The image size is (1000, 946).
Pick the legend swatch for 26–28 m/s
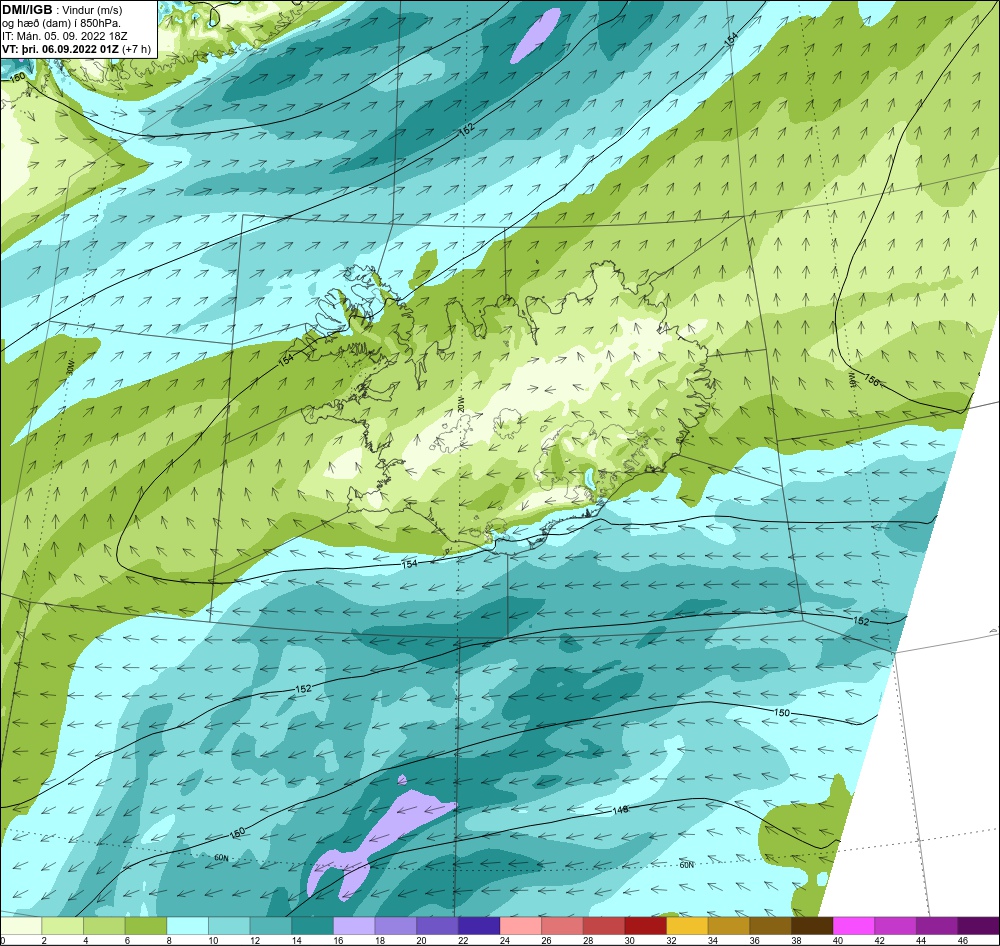562,926
